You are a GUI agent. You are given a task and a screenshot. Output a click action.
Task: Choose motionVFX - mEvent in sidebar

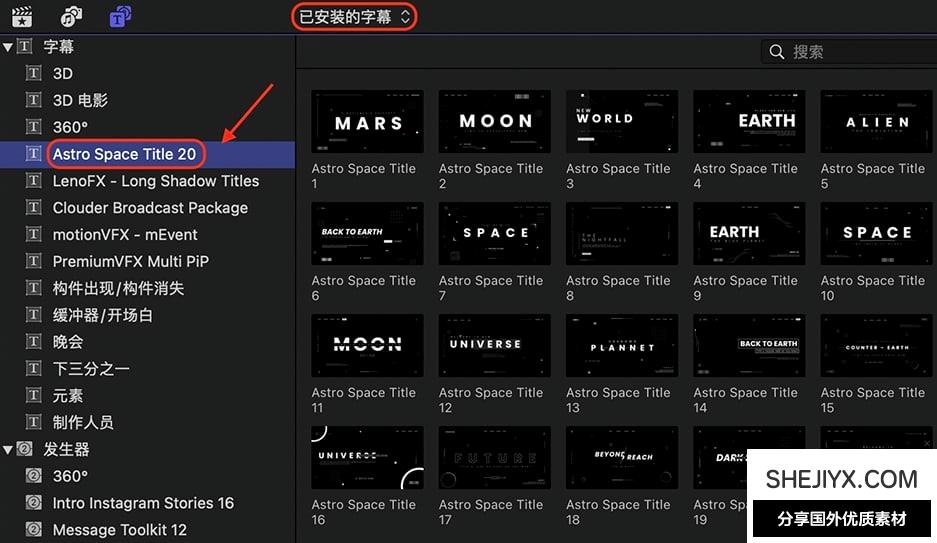pos(125,235)
